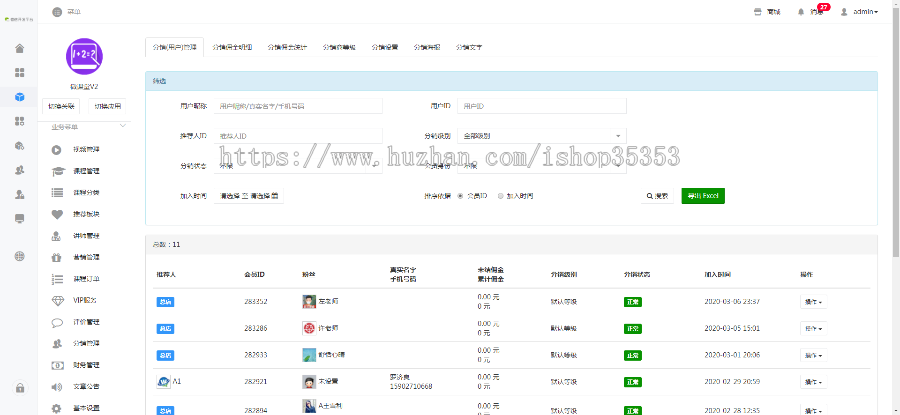
Task: Click the left switch button under app logo
Action: (x=61, y=106)
